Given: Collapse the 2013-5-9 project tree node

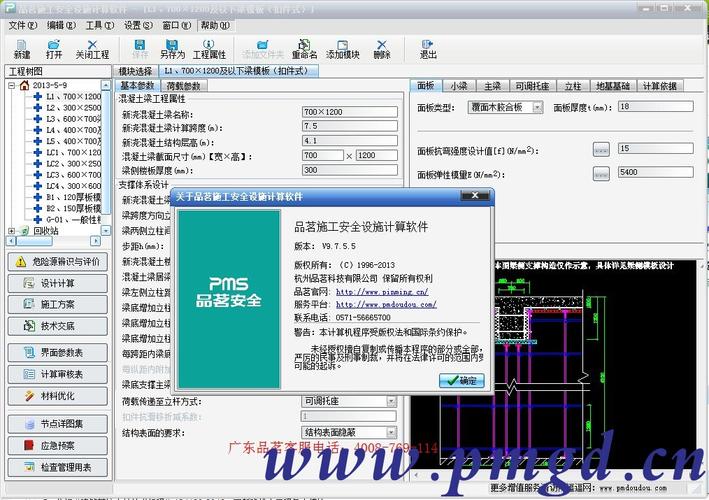Looking at the screenshot, I should tap(12, 85).
